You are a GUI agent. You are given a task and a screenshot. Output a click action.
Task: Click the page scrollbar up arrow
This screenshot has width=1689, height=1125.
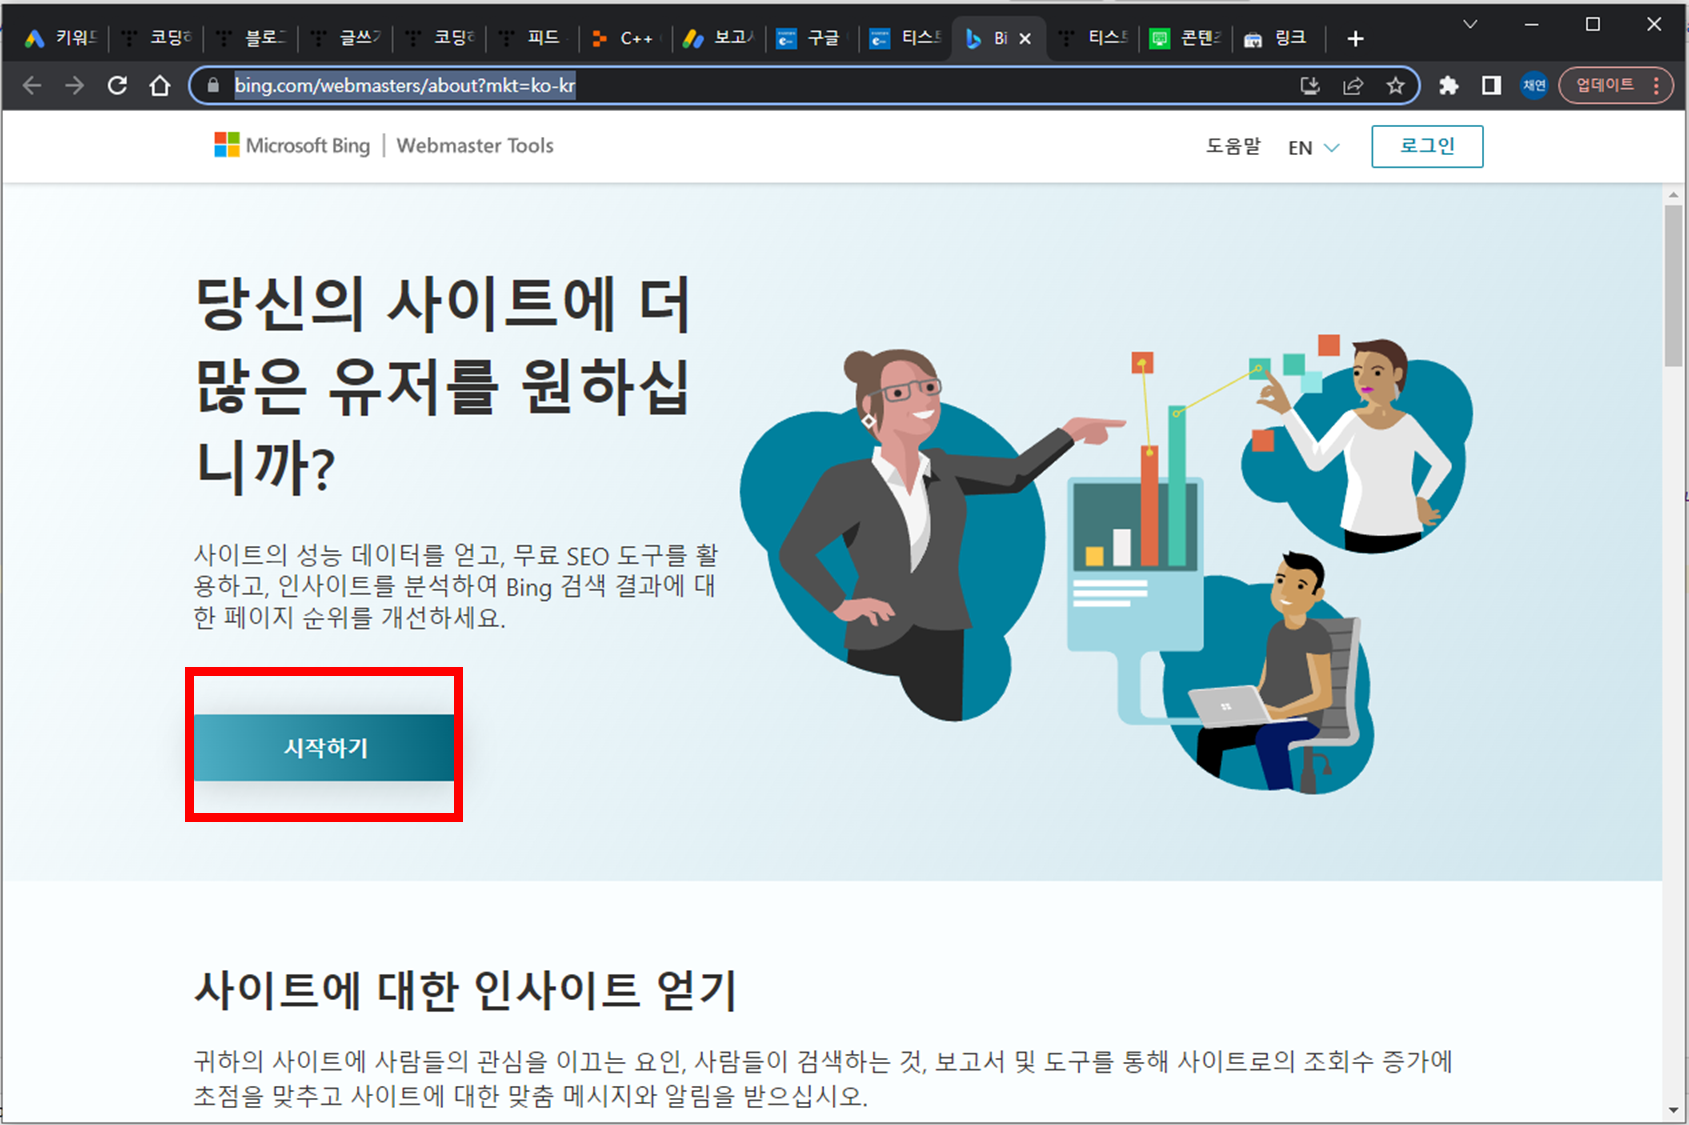point(1674,195)
